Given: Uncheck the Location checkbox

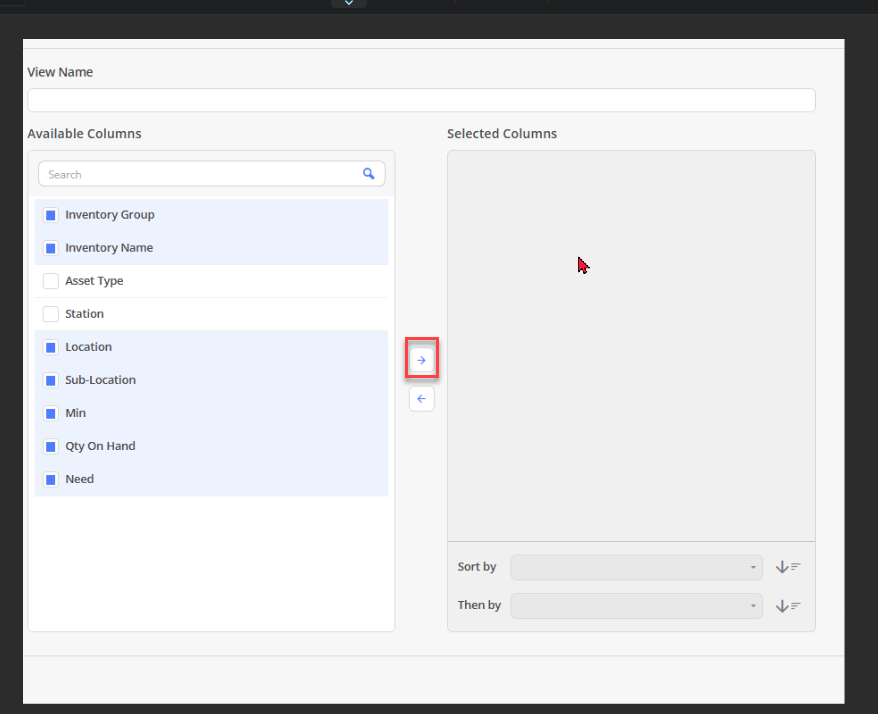Looking at the screenshot, I should pyautogui.click(x=51, y=347).
